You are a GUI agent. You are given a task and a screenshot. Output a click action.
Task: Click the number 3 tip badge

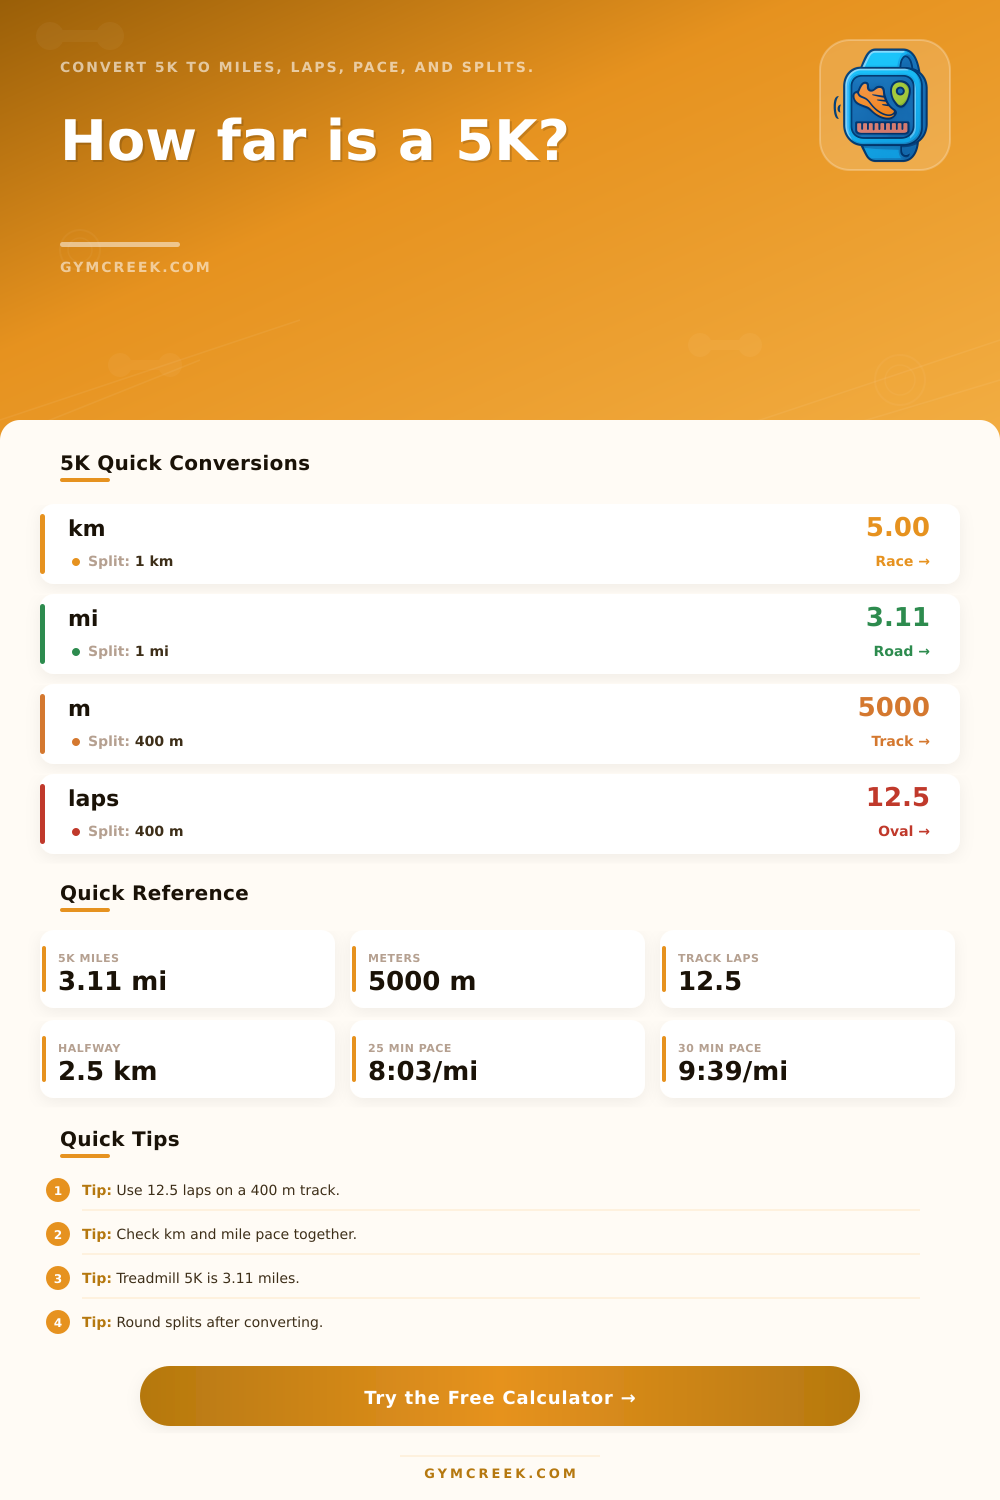point(58,1278)
